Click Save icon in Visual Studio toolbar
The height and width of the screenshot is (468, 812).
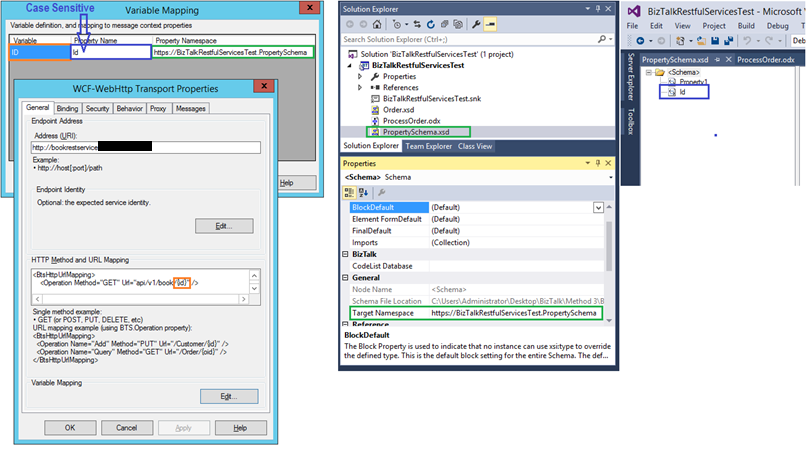[x=715, y=40]
